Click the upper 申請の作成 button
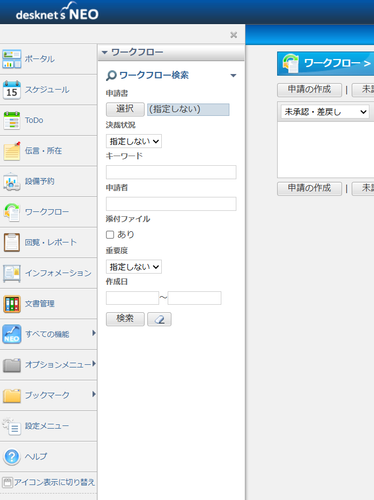The image size is (374, 500). [309, 90]
